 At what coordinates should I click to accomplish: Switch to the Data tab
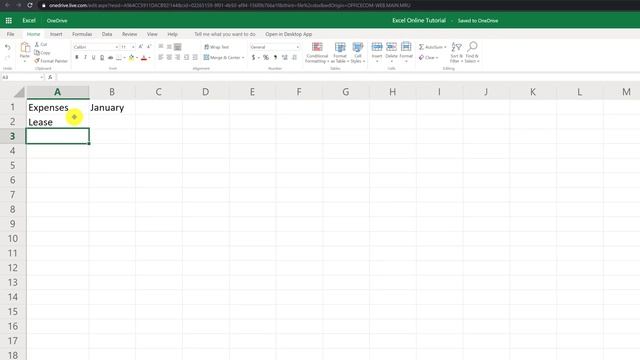(x=107, y=34)
